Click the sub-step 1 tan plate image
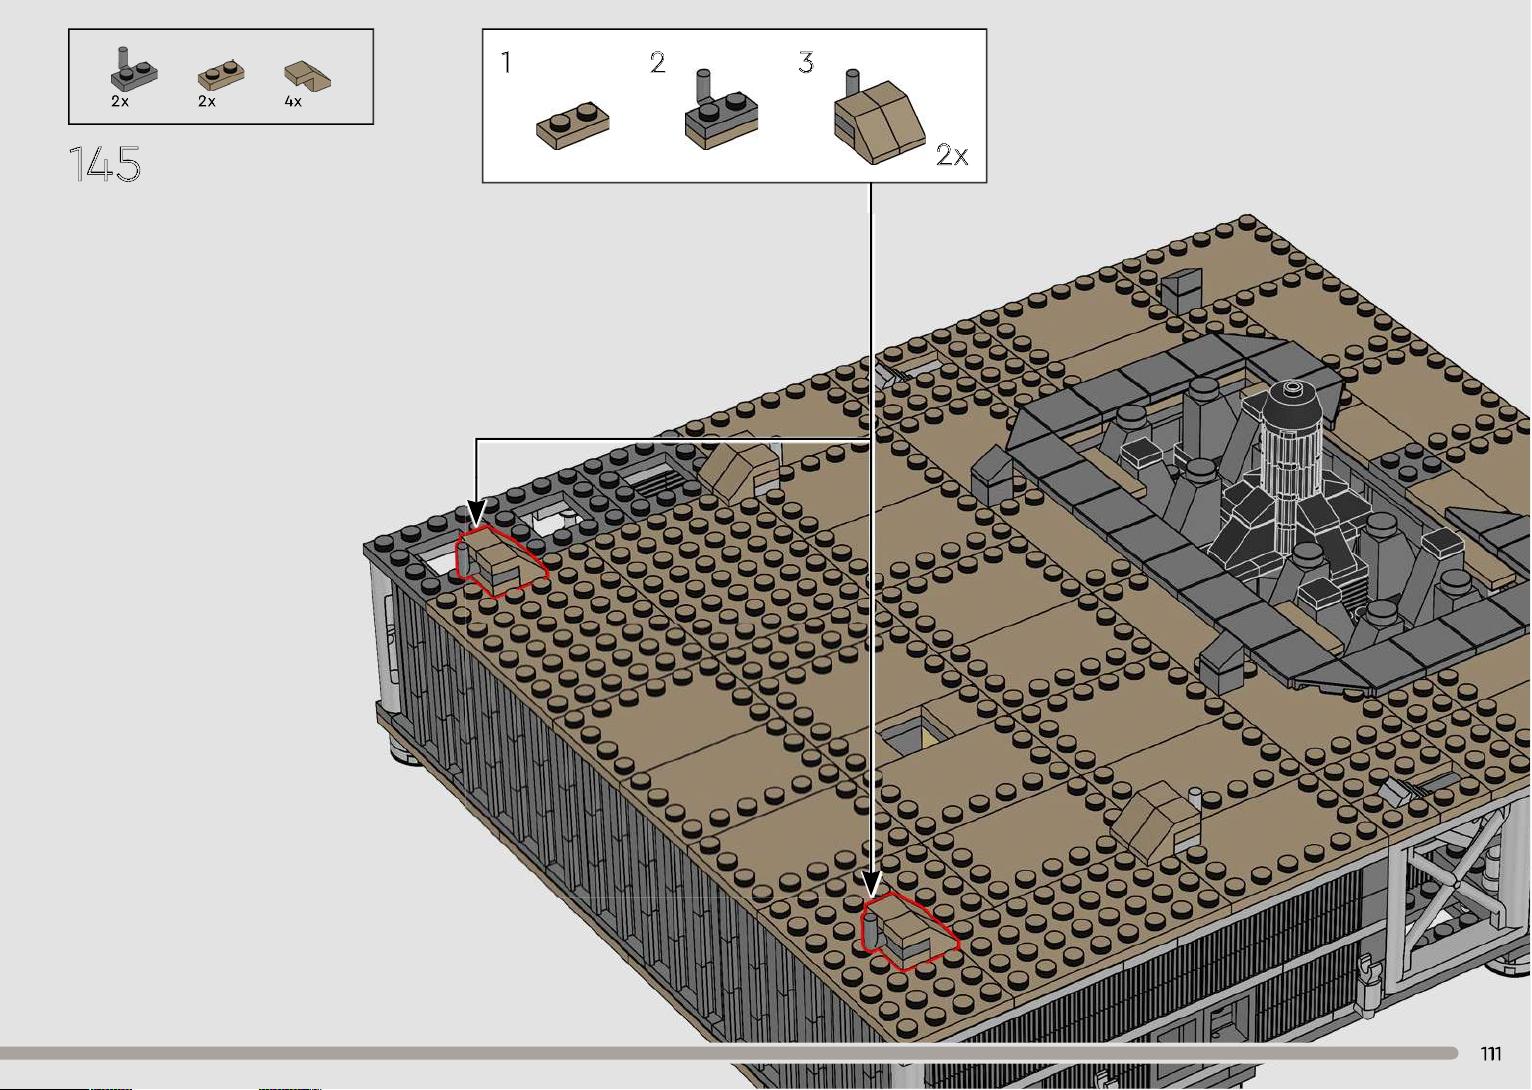The width and height of the screenshot is (1532, 1090). 573,125
